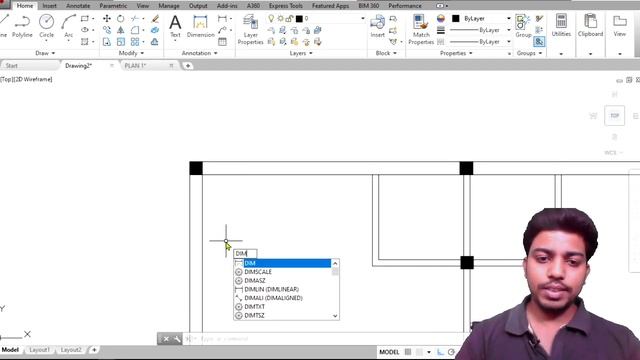Activate the Rotate tool in Modify panel
The image size is (640, 360).
coord(121,18)
